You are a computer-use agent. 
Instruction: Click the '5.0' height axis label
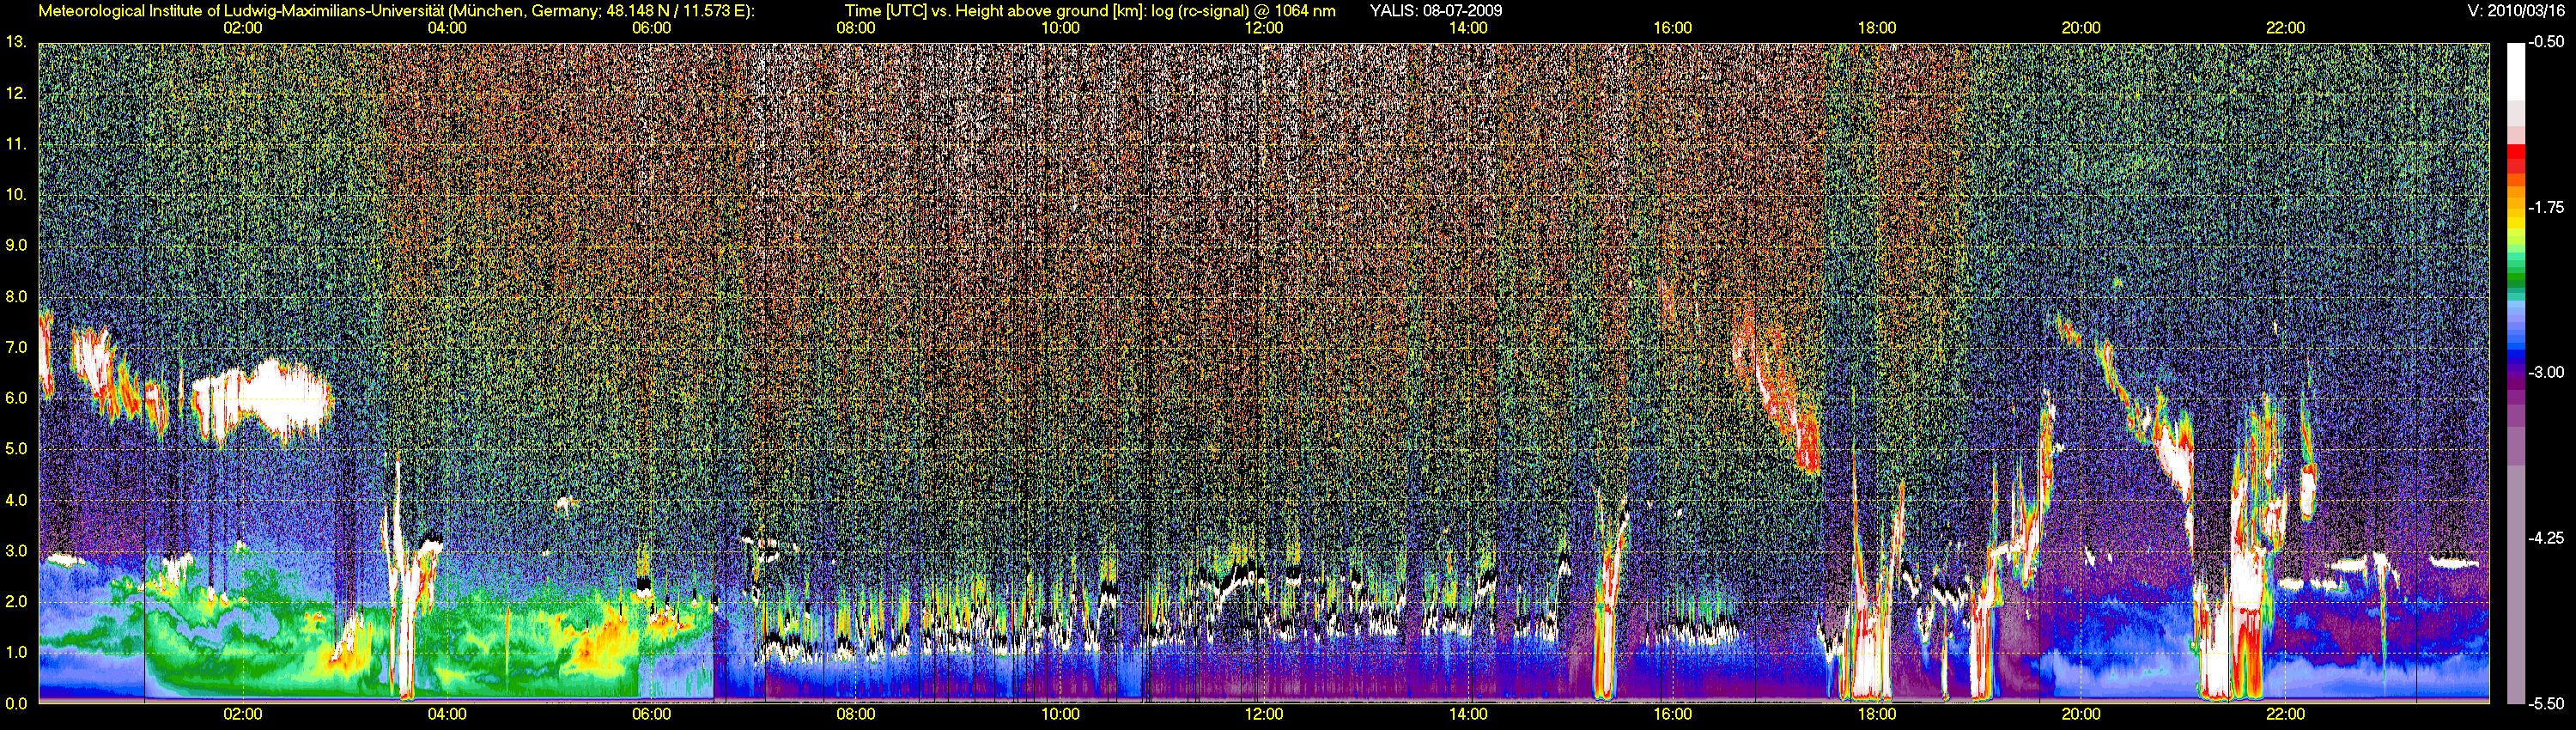click(16, 449)
